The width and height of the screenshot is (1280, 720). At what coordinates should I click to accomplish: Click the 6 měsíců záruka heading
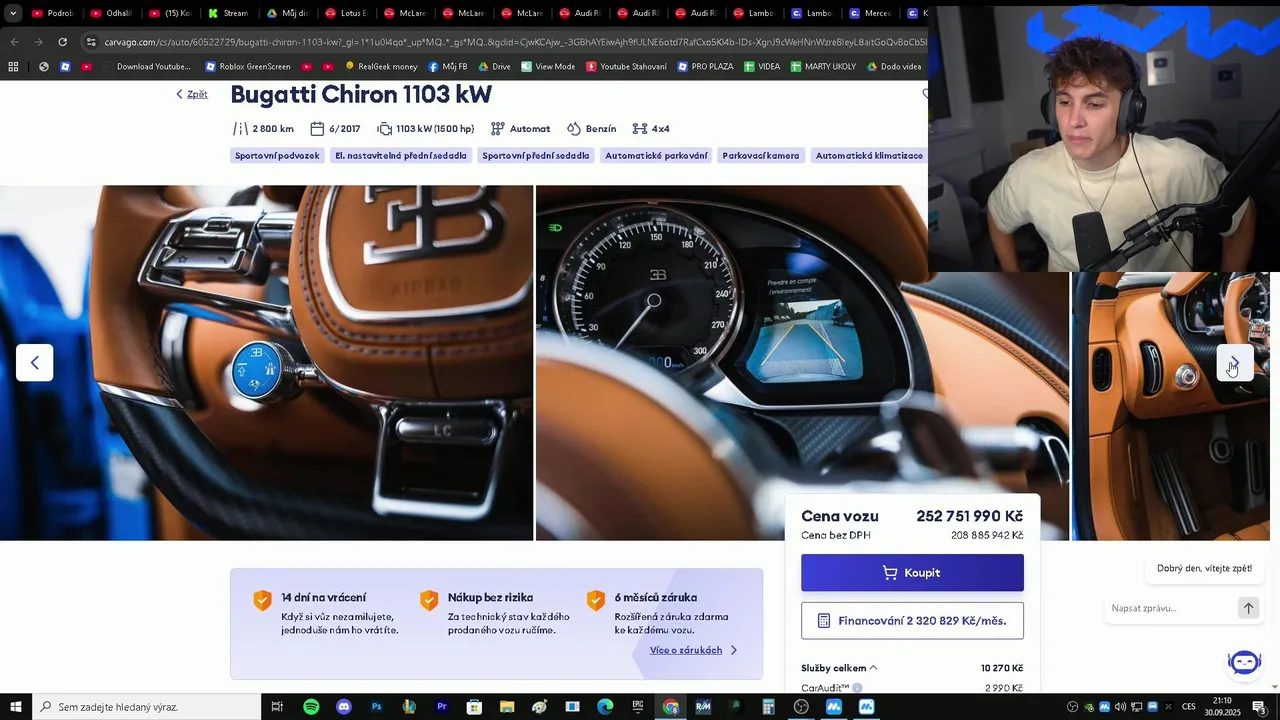(x=656, y=598)
